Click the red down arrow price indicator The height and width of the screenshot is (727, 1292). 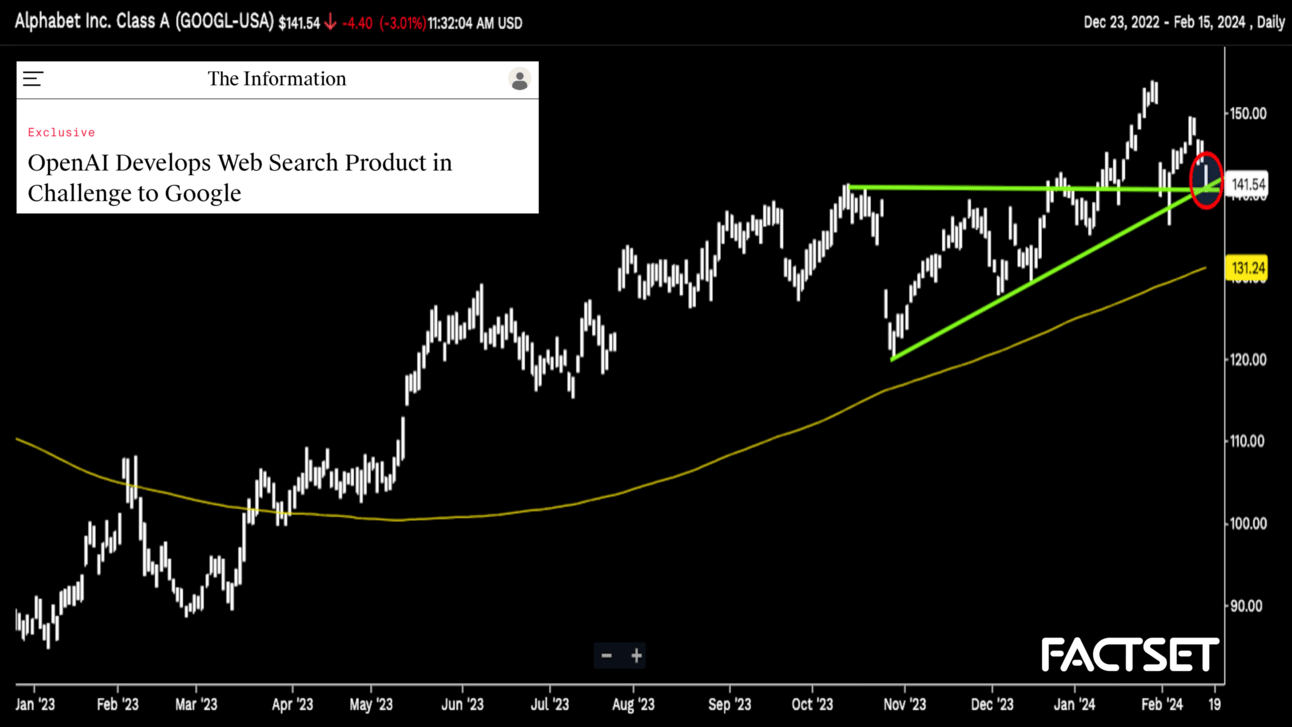coord(330,22)
